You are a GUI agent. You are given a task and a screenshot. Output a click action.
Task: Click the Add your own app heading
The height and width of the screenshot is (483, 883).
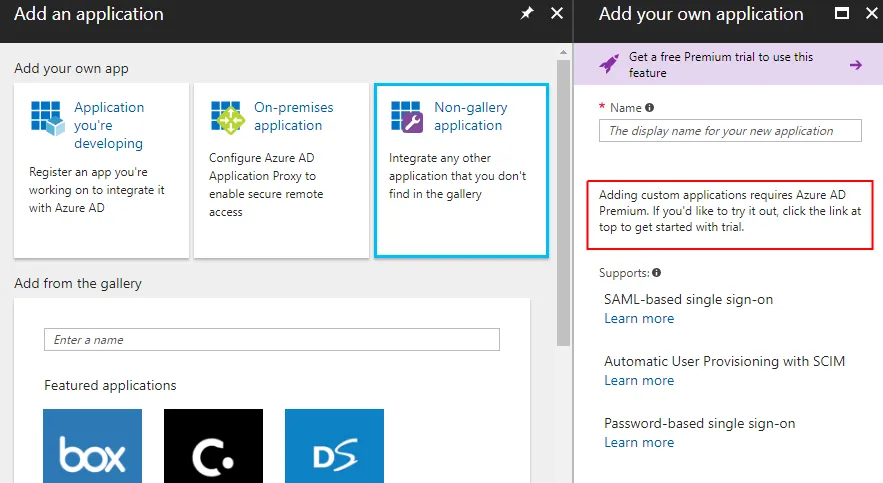72,69
